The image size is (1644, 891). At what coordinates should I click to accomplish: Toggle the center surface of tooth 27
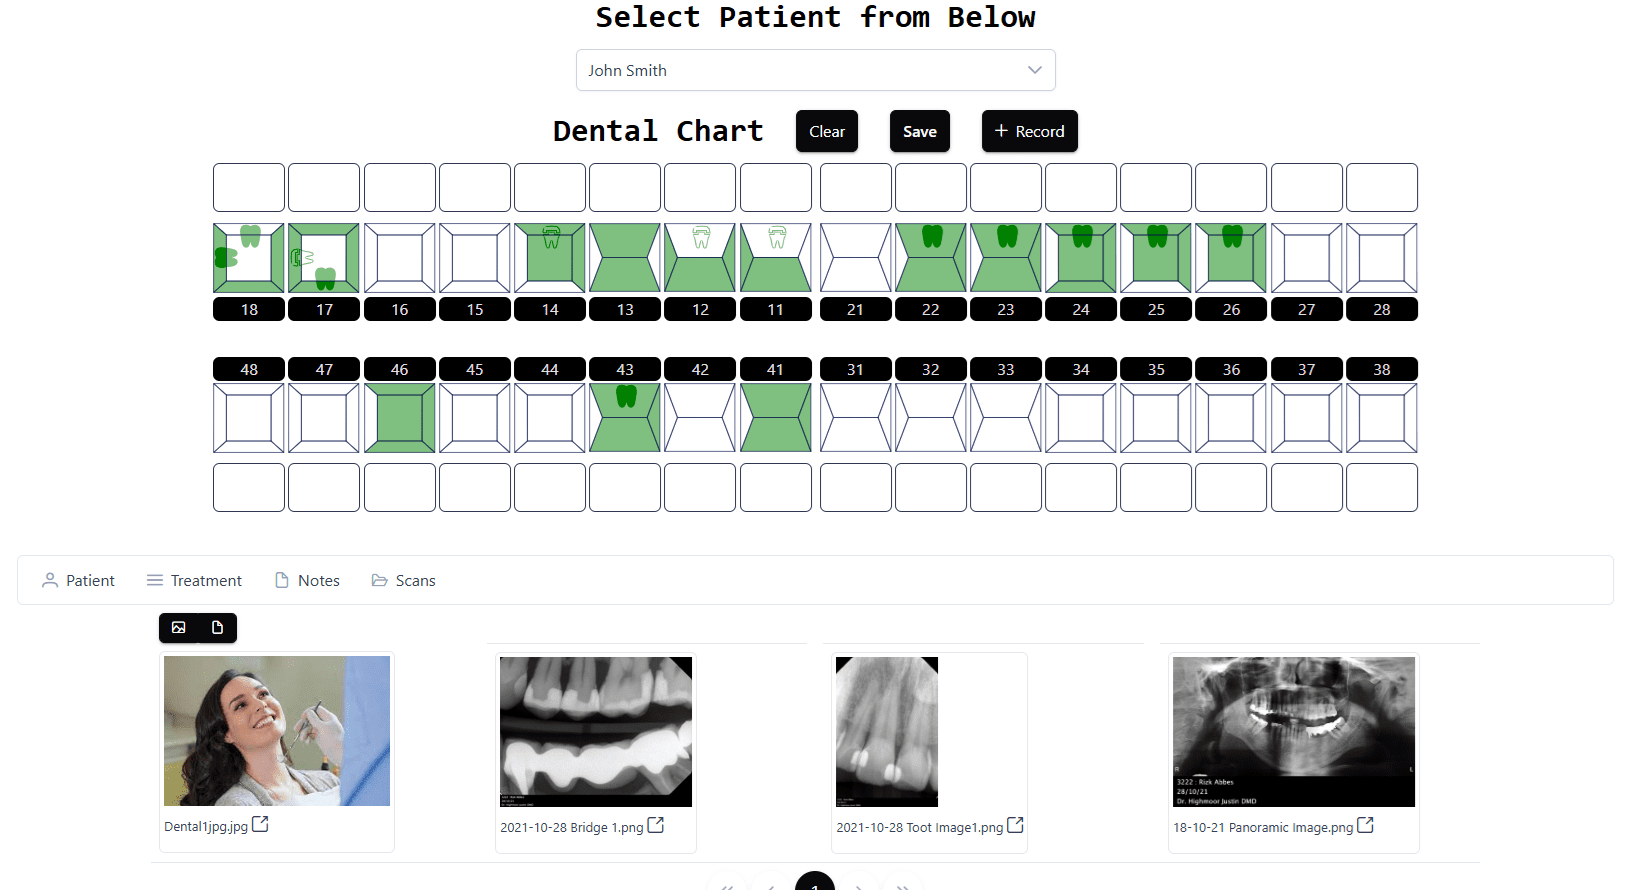click(x=1306, y=258)
